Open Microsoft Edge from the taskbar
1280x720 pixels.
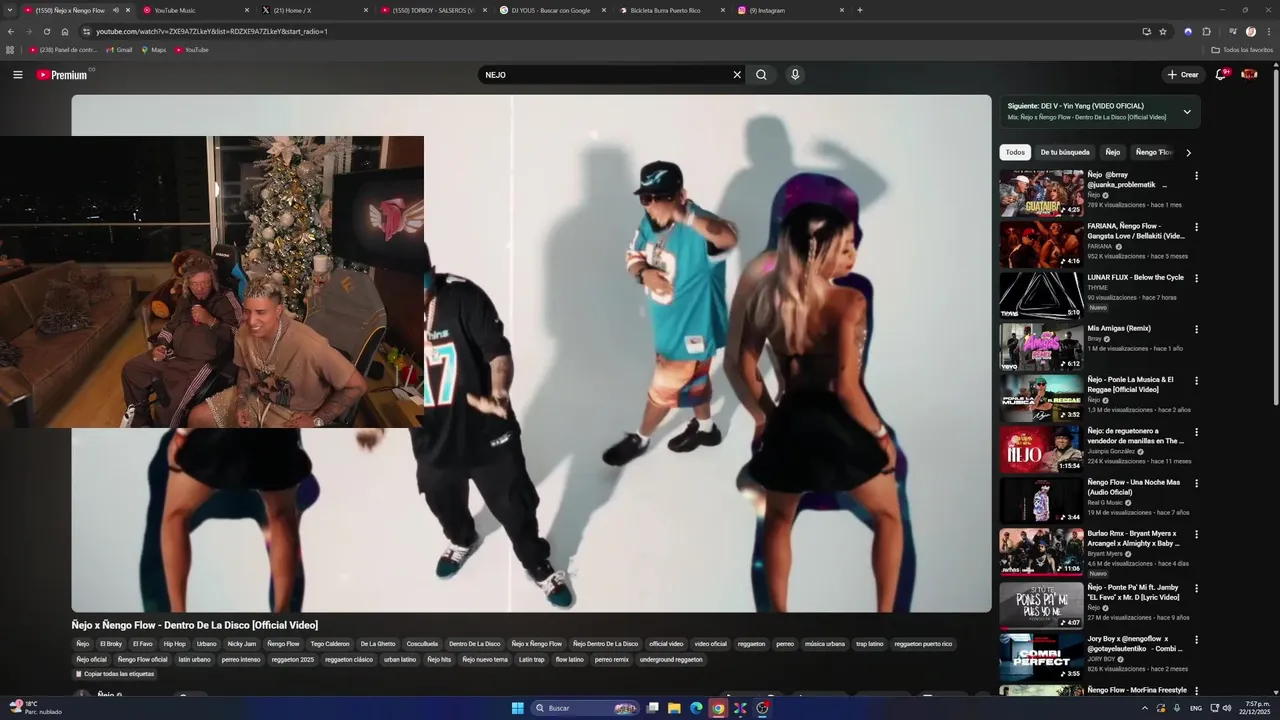pyautogui.click(x=696, y=708)
